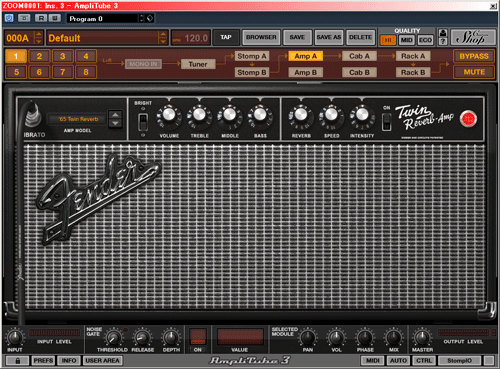Click amp model down arrow
The width and height of the screenshot is (500, 369).
(115, 123)
